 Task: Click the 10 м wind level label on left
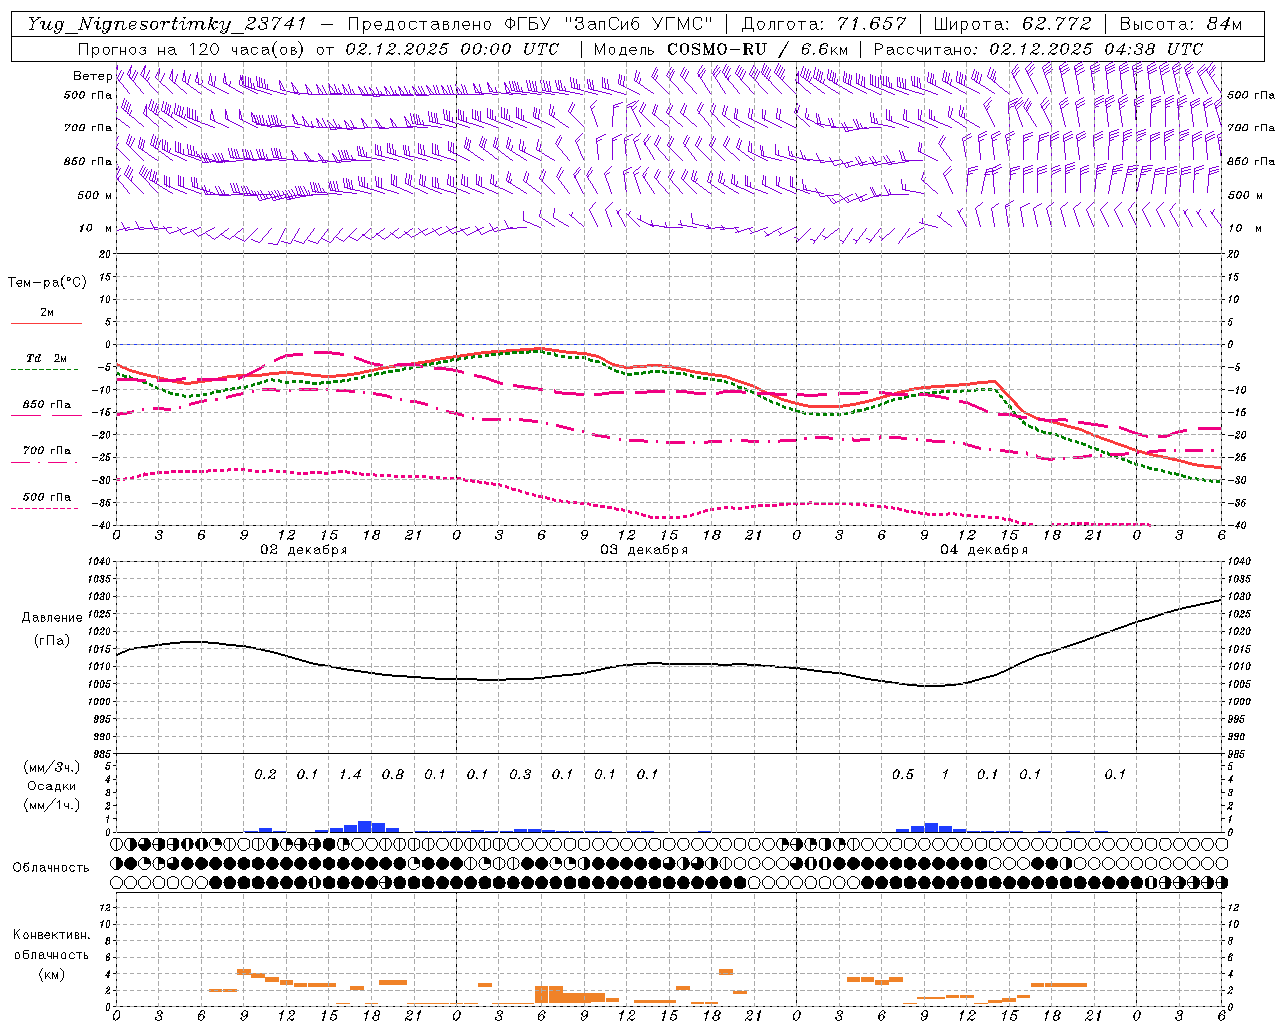pos(95,228)
